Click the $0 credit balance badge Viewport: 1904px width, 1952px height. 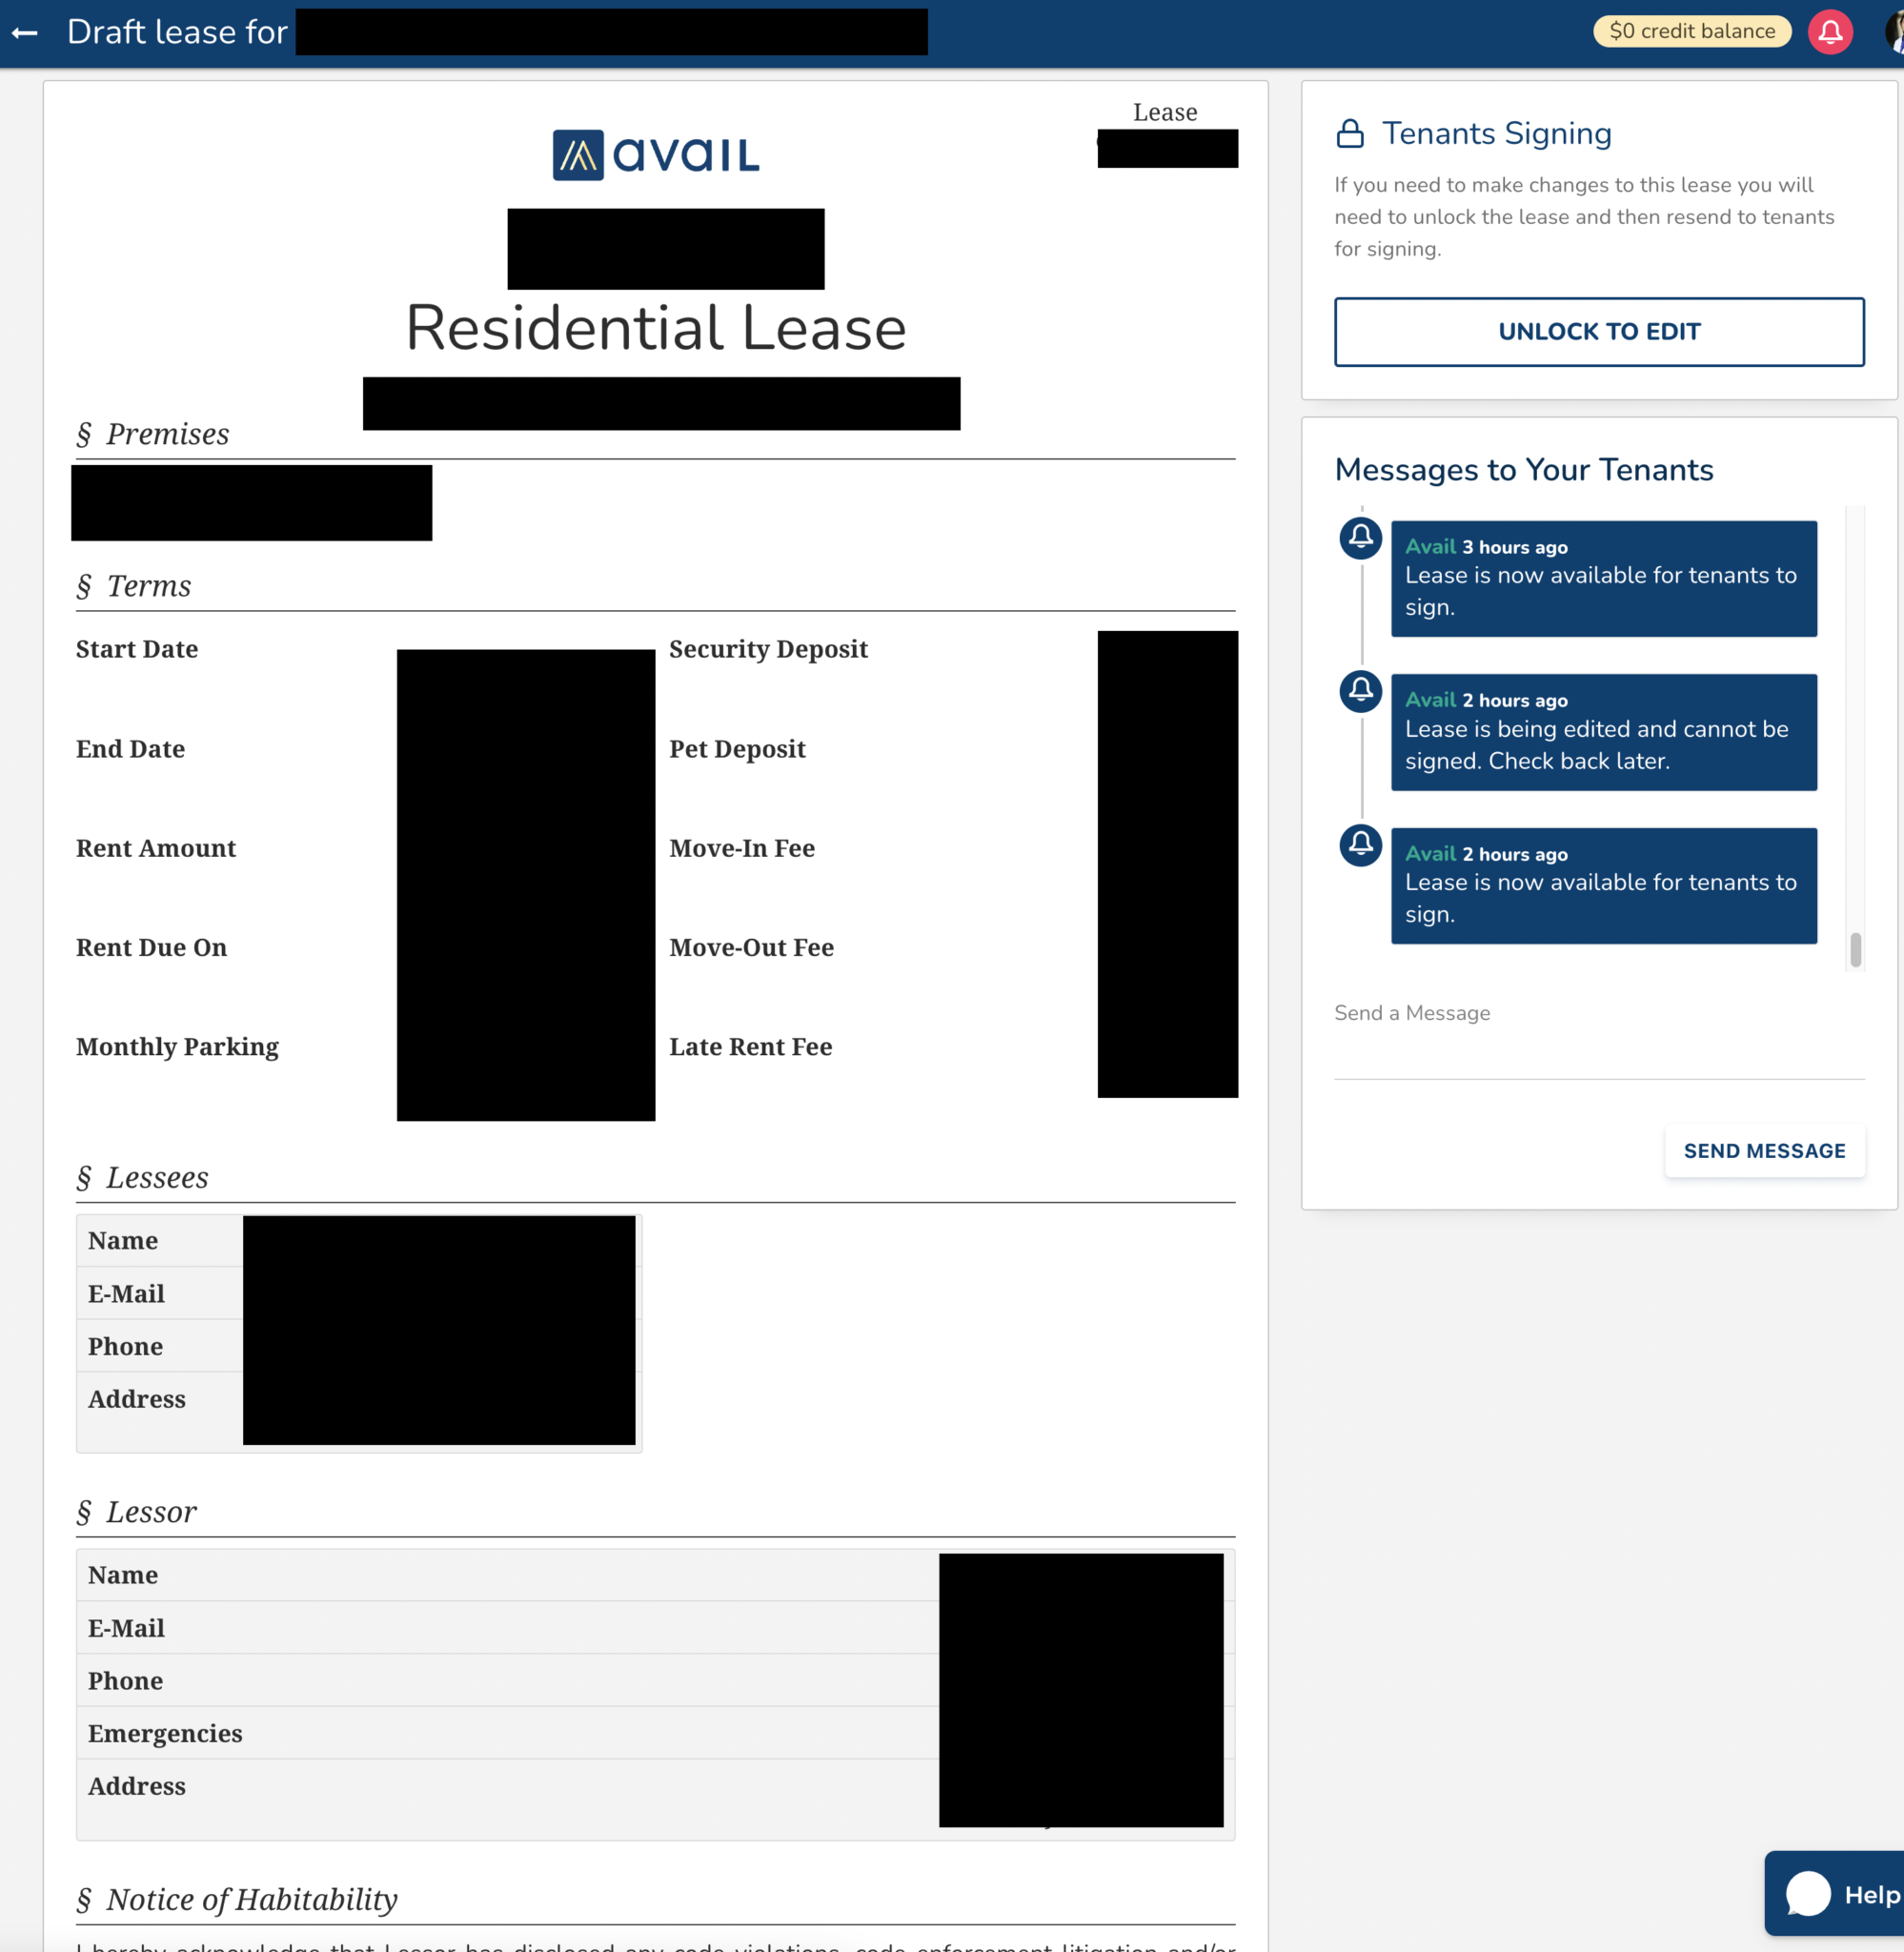tap(1691, 31)
